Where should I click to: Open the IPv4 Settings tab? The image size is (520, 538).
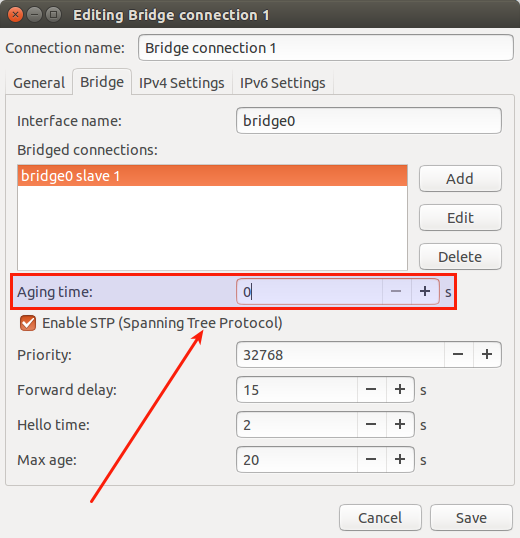click(181, 83)
